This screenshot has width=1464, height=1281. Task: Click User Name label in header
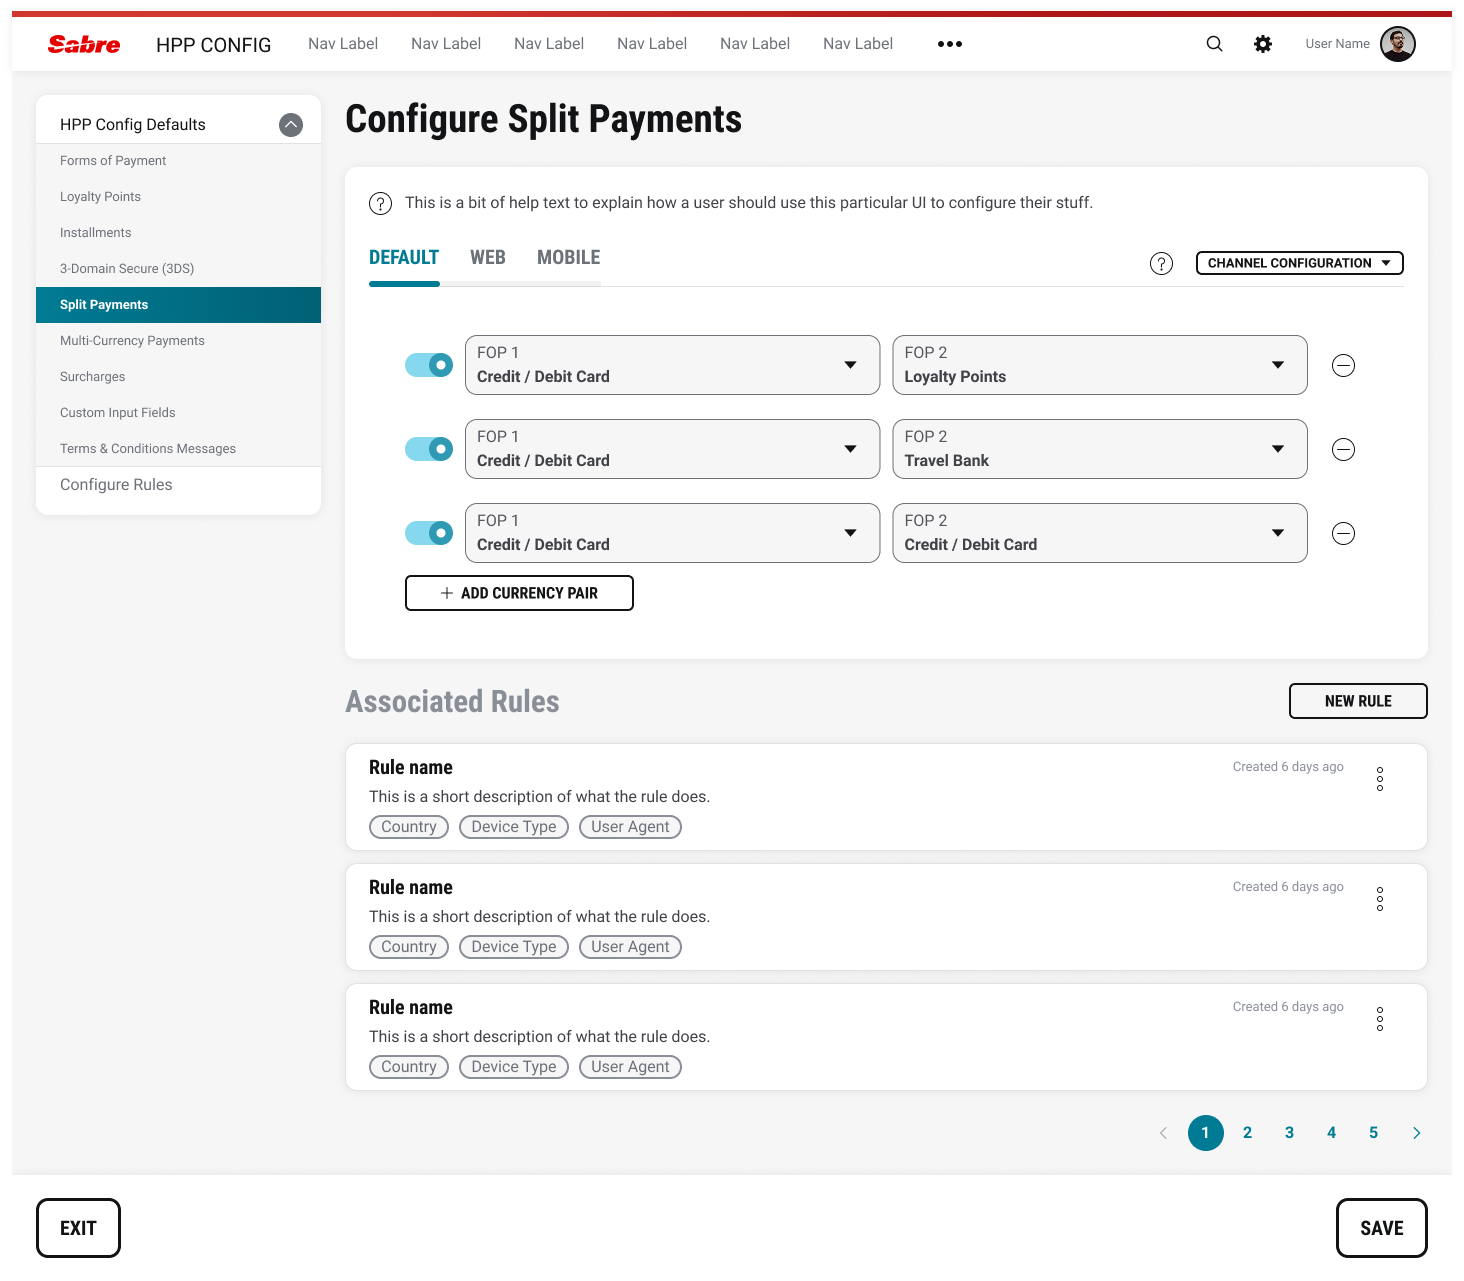click(x=1338, y=44)
